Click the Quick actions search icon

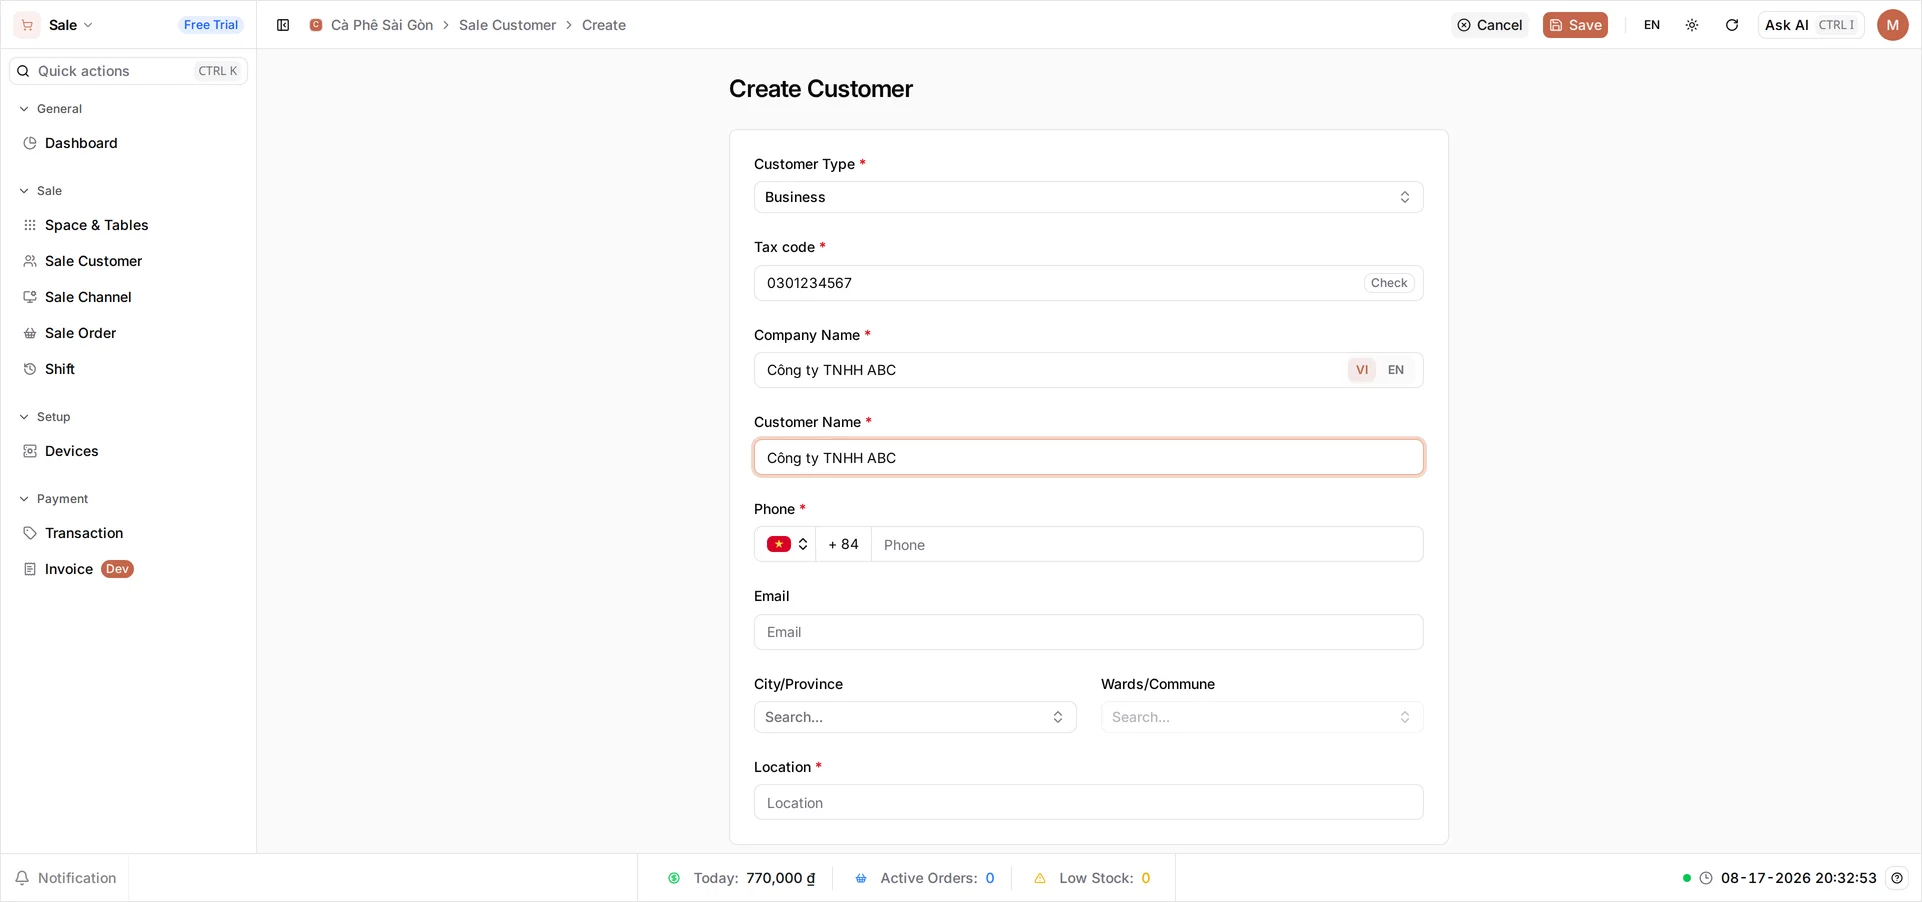click(23, 71)
